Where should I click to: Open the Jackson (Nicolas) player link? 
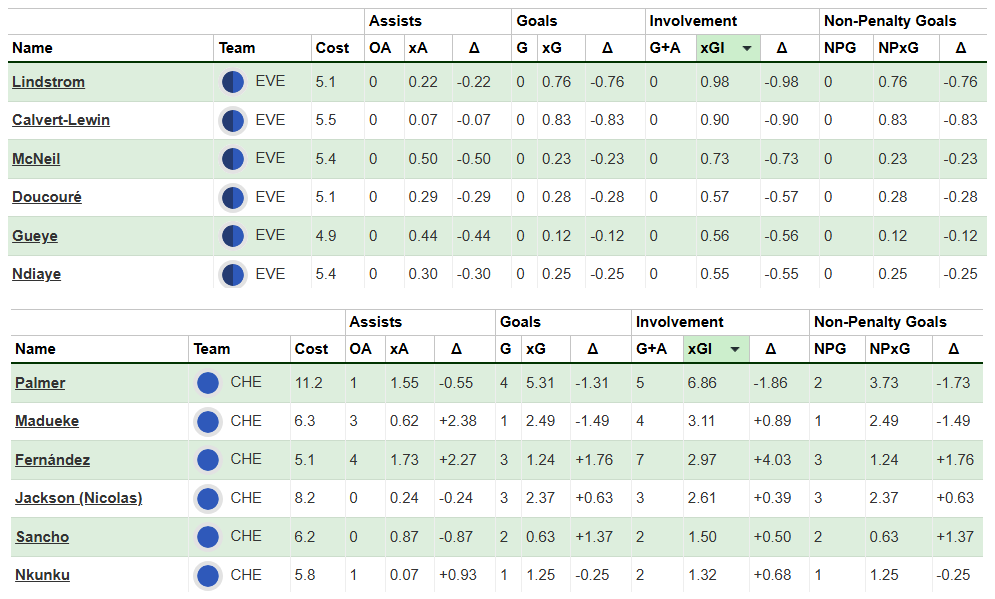78,498
